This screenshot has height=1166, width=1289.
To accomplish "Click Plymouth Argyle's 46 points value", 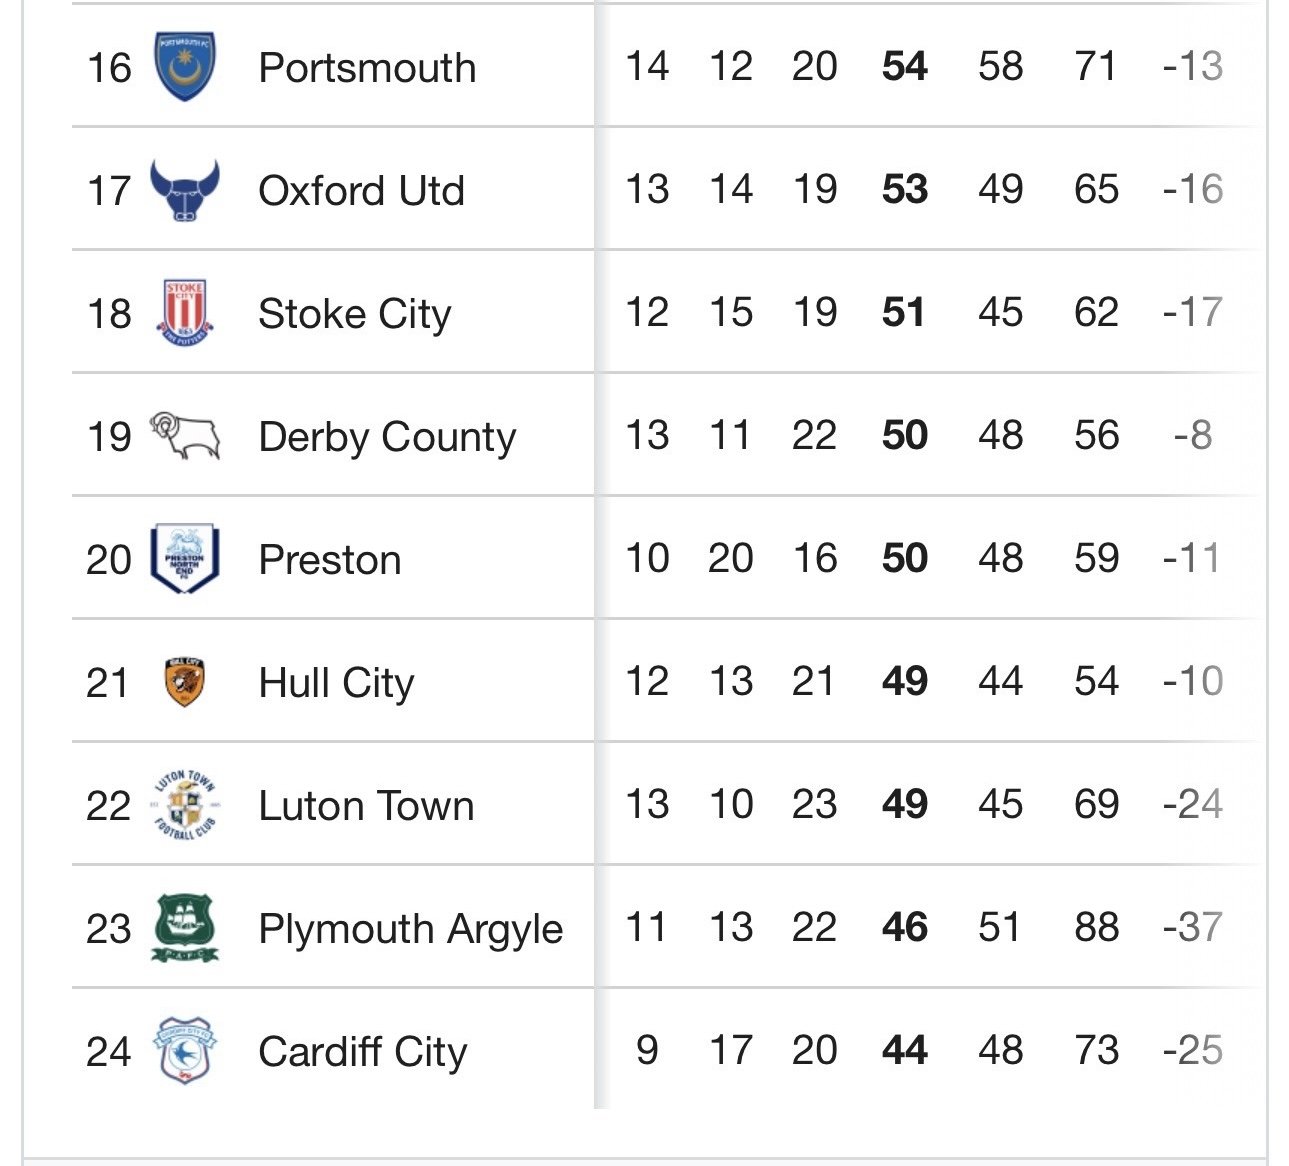I will click(905, 927).
